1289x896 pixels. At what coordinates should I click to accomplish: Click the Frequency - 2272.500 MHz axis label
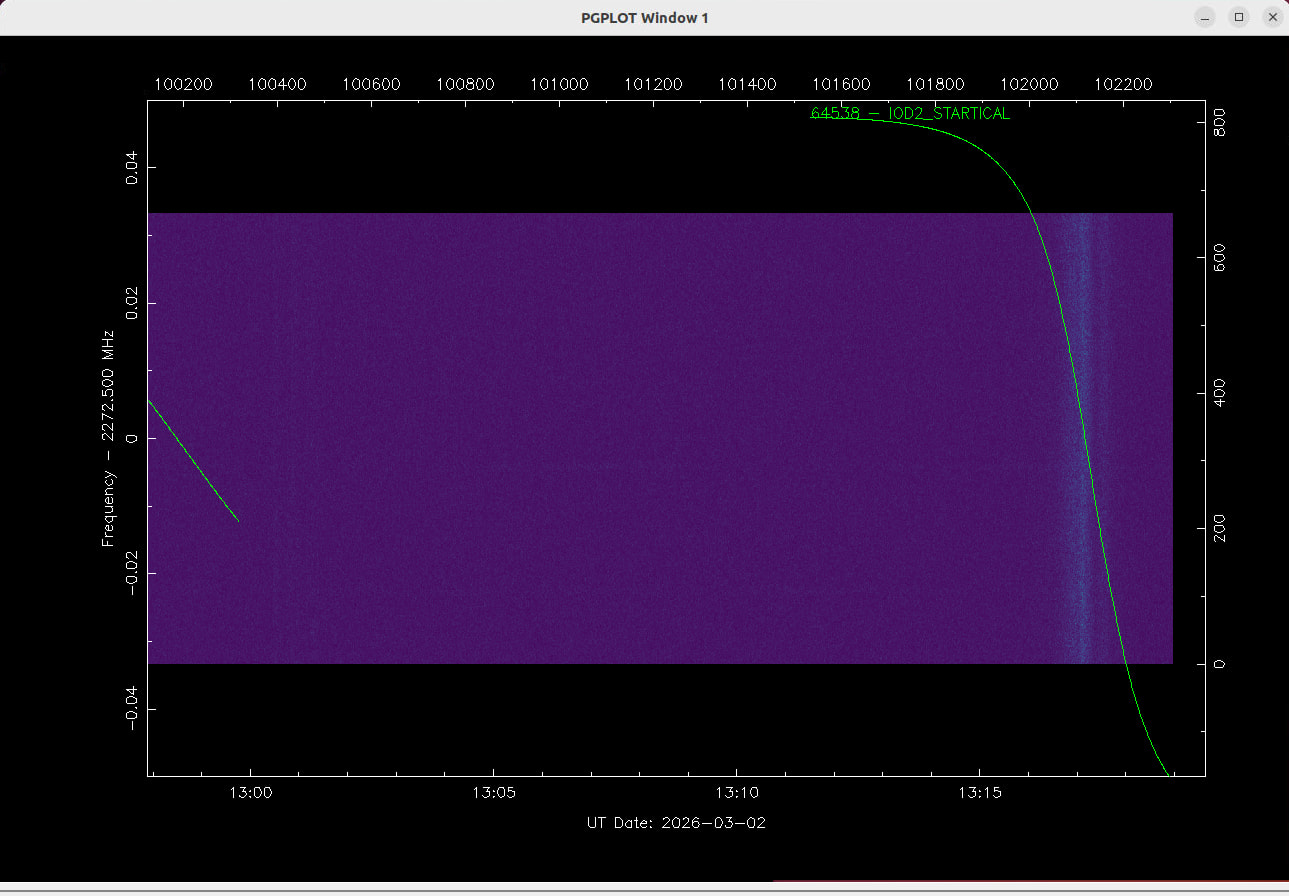click(x=108, y=437)
